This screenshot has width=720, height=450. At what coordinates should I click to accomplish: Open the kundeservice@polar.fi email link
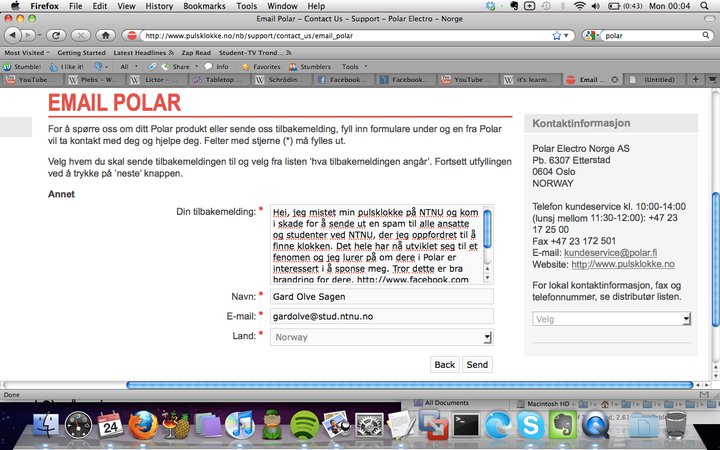tap(610, 253)
